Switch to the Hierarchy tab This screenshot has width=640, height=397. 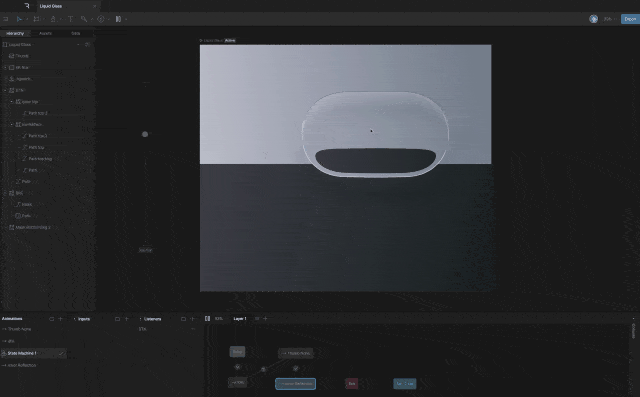[16, 33]
